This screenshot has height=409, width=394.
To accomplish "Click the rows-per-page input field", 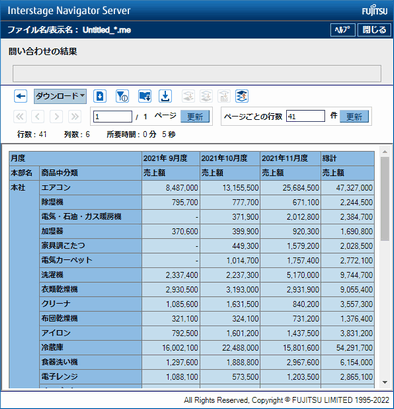I will [x=305, y=116].
